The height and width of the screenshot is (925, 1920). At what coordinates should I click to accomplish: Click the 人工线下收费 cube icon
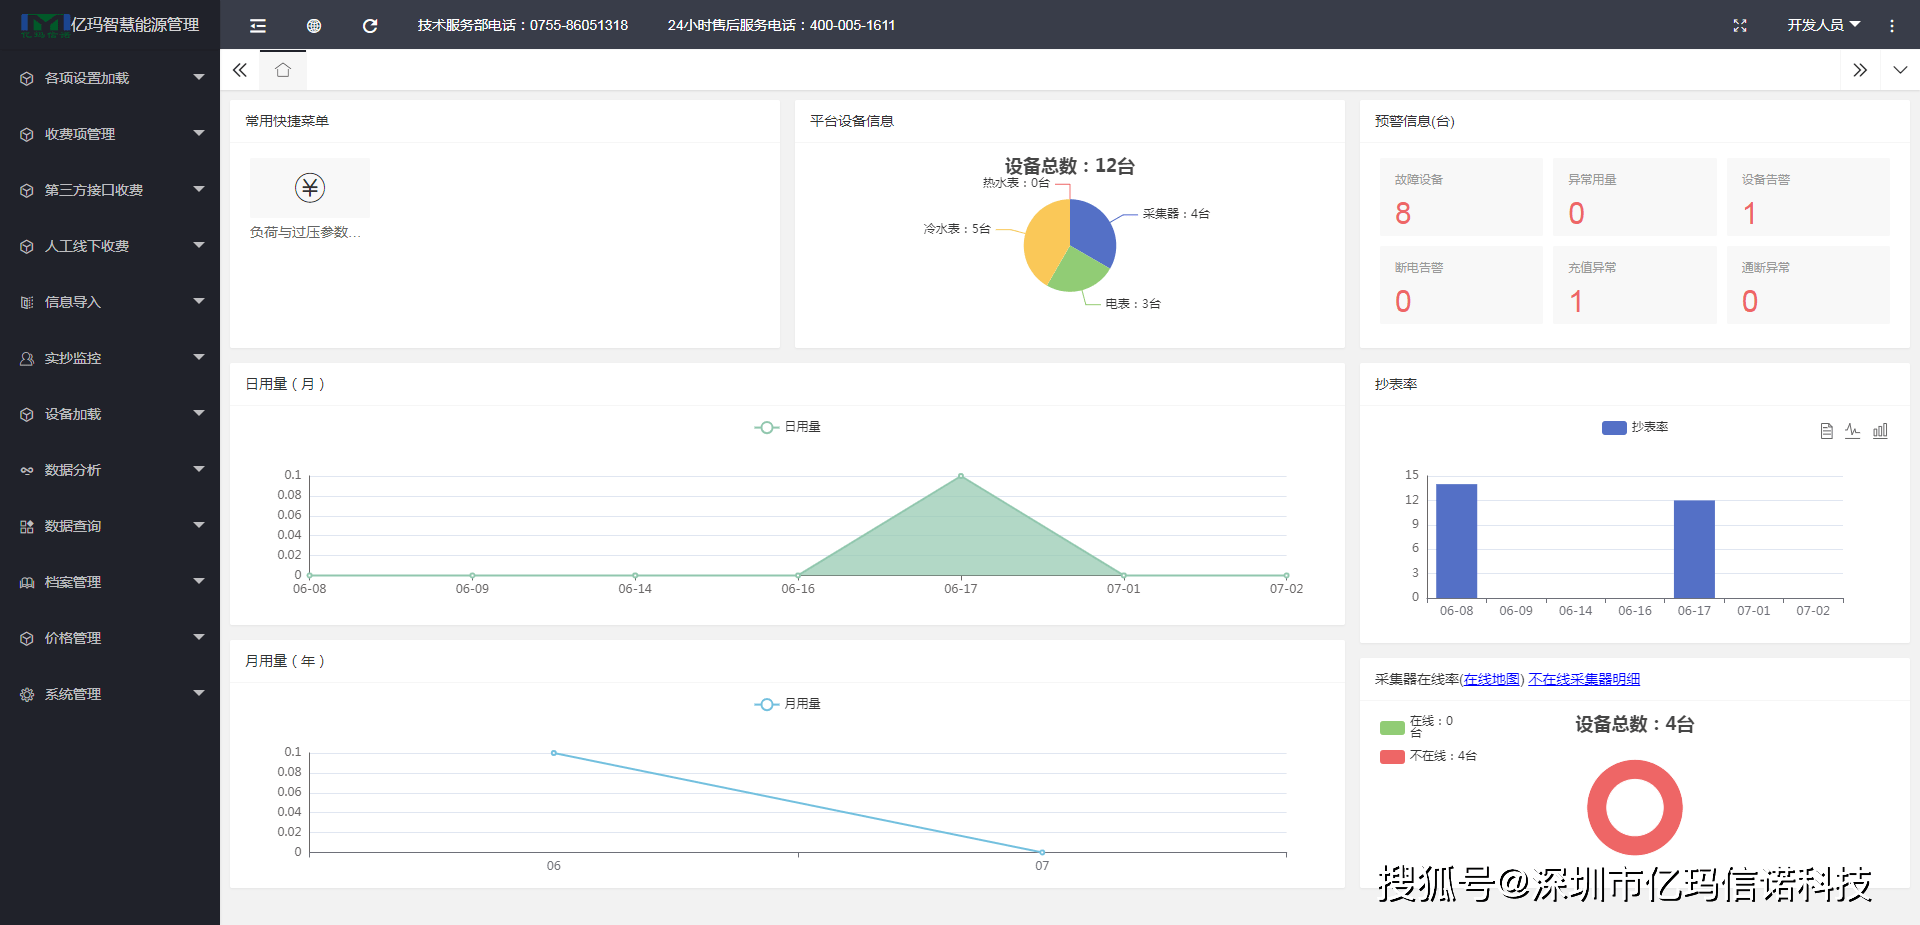[x=27, y=246]
